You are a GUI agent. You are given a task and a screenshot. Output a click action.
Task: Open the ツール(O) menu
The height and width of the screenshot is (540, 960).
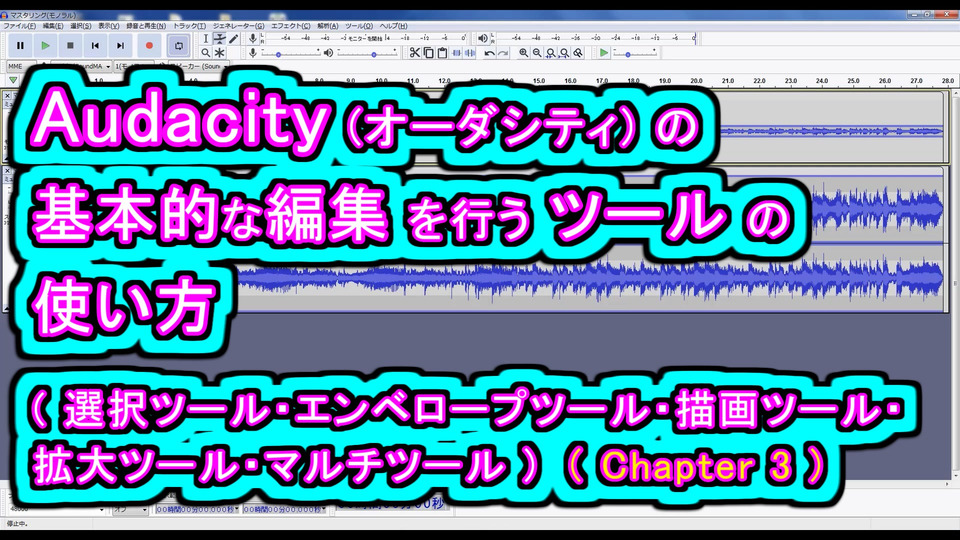359,26
